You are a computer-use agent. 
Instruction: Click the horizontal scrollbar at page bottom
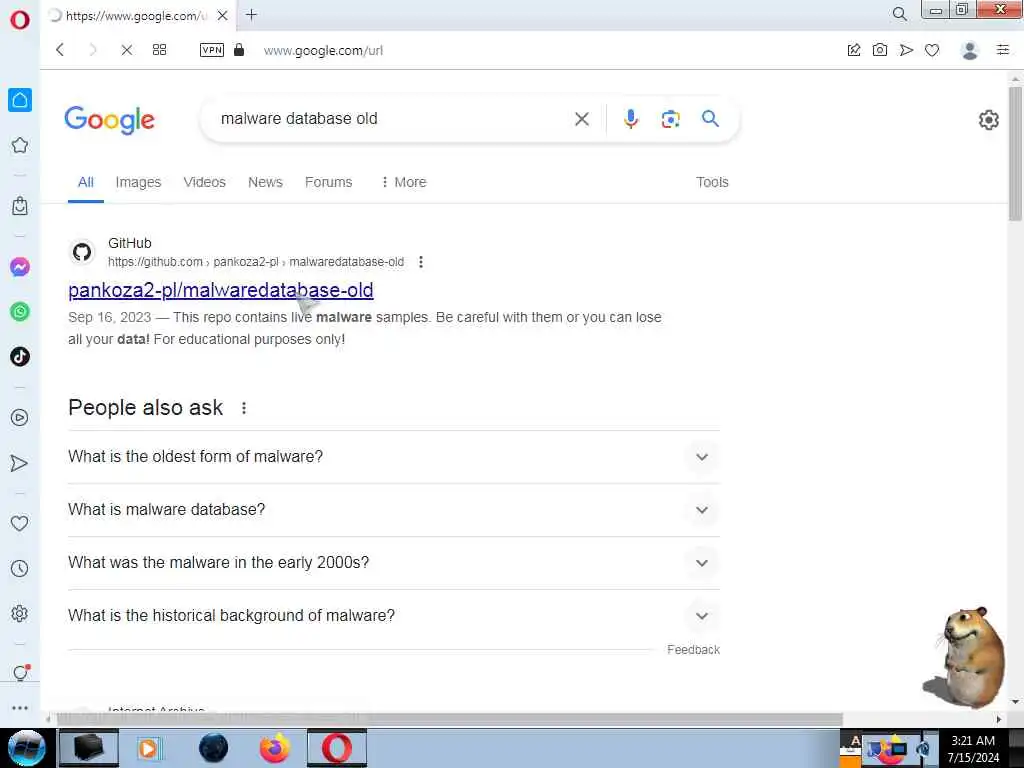[449, 719]
